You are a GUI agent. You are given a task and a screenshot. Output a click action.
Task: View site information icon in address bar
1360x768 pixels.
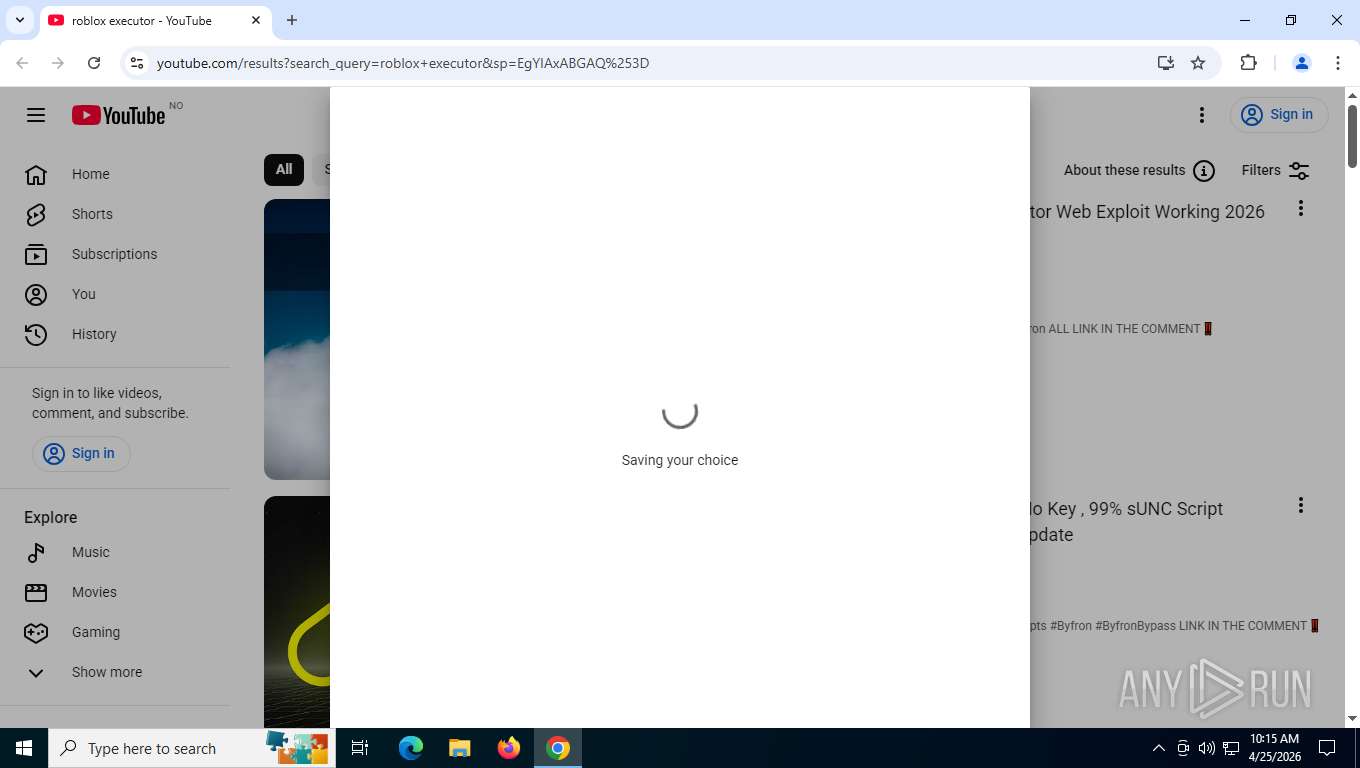pos(137,63)
